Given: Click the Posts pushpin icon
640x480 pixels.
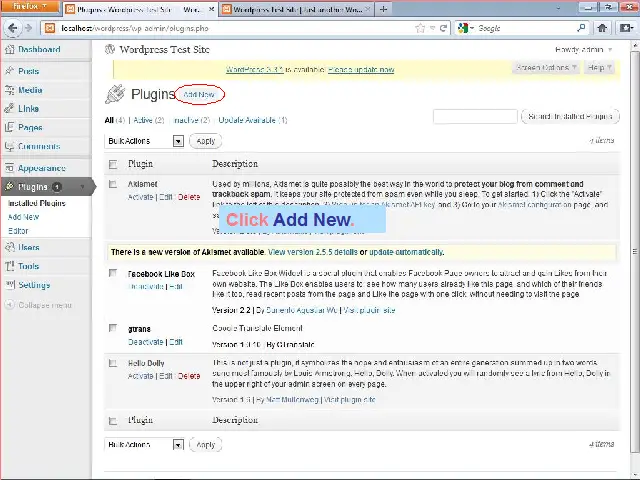Looking at the screenshot, I should click(9, 71).
